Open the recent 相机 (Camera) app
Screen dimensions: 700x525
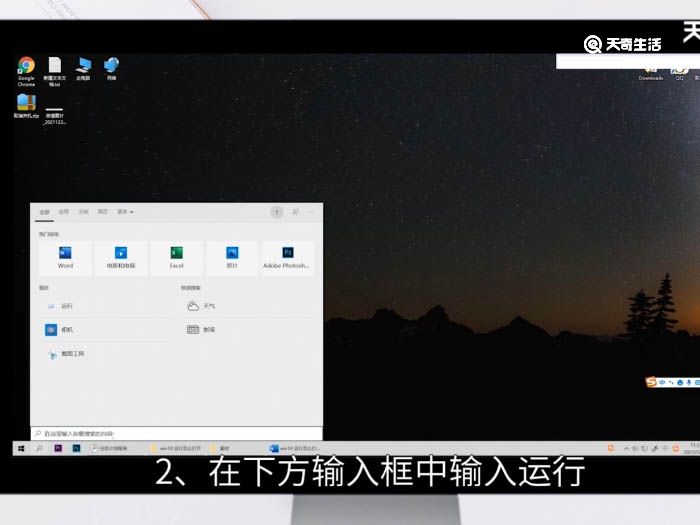pyautogui.click(x=105, y=329)
